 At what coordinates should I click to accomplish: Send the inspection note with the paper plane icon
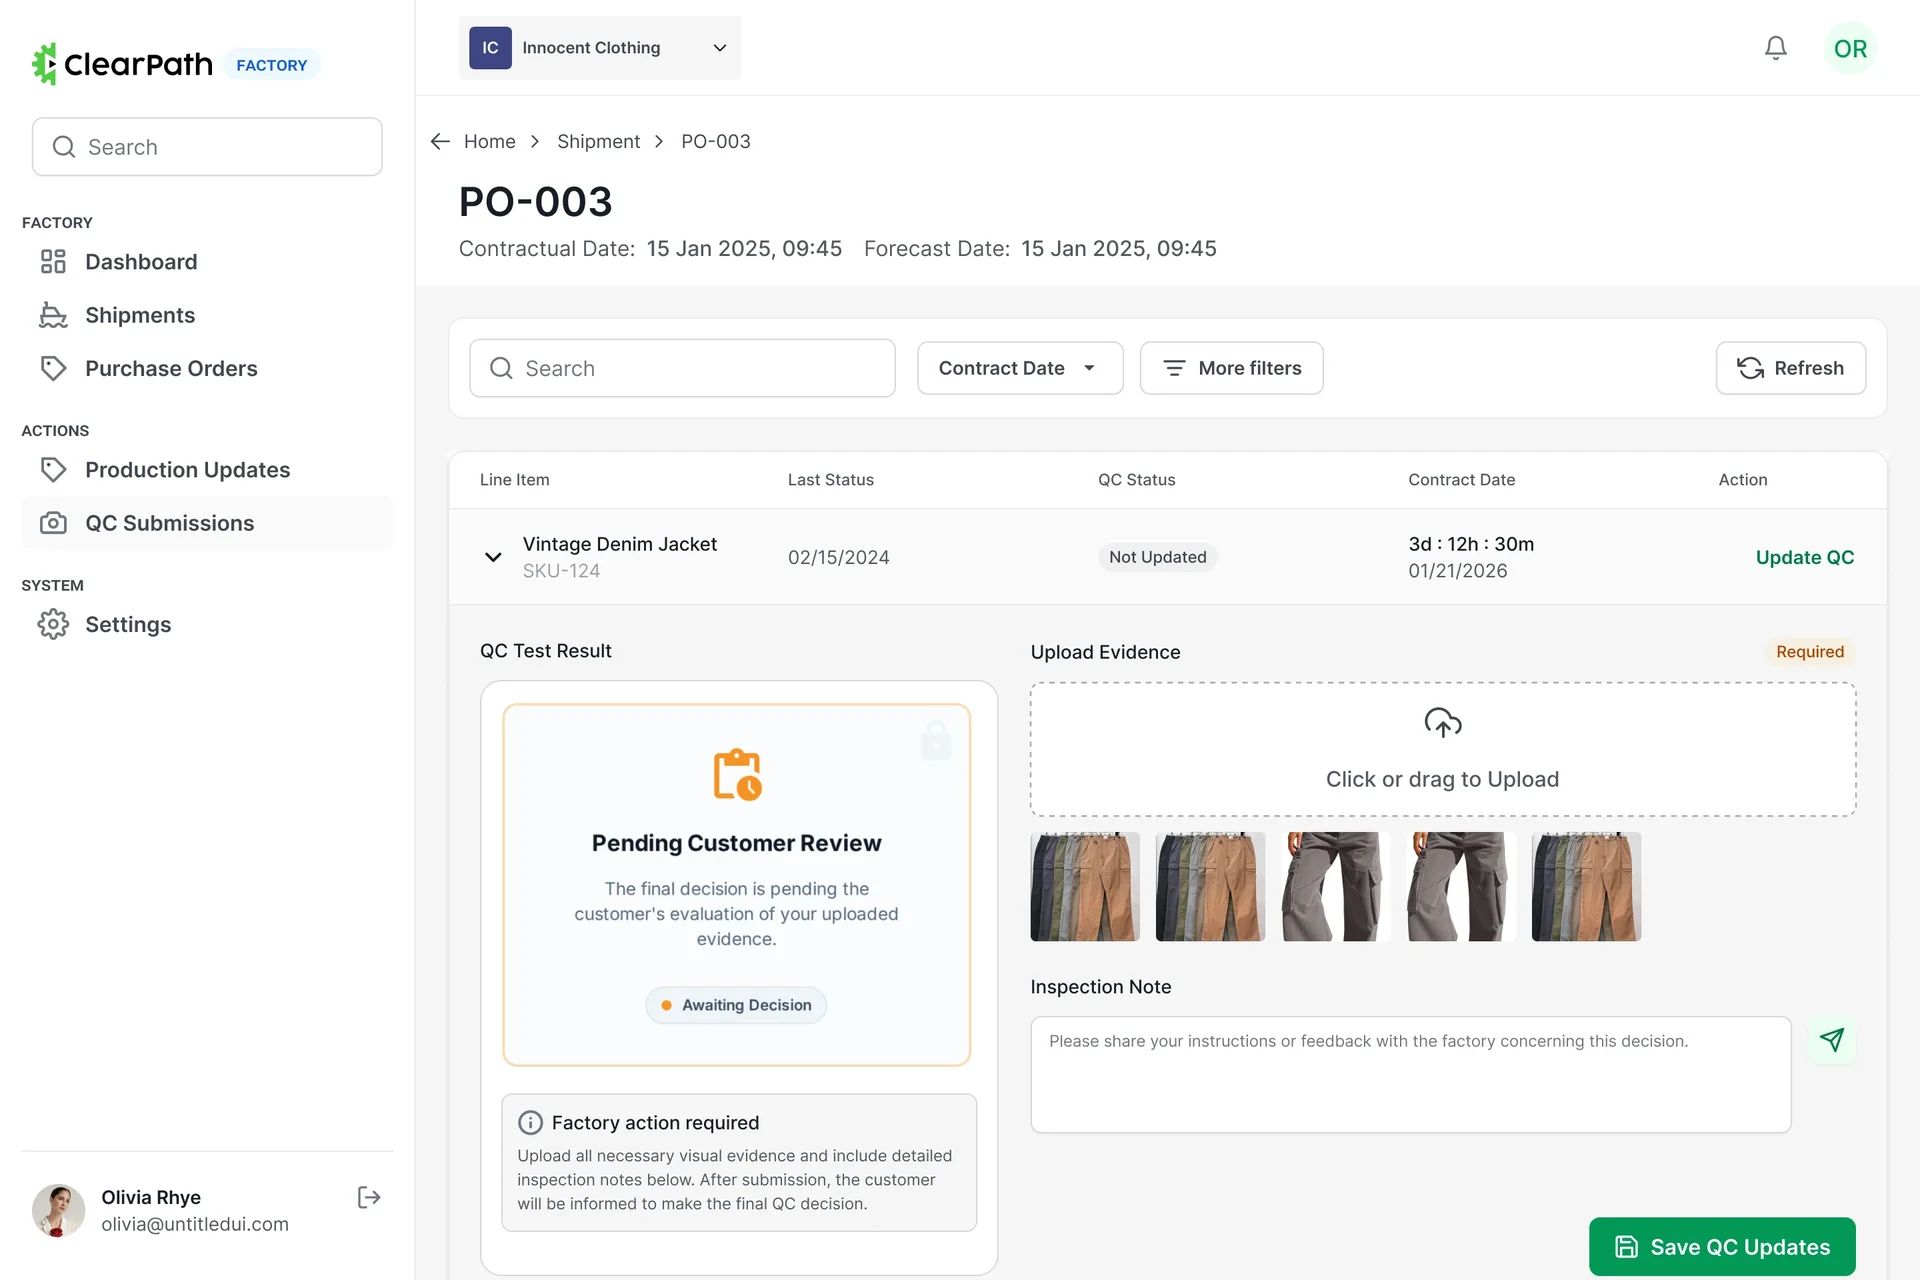coord(1832,1040)
